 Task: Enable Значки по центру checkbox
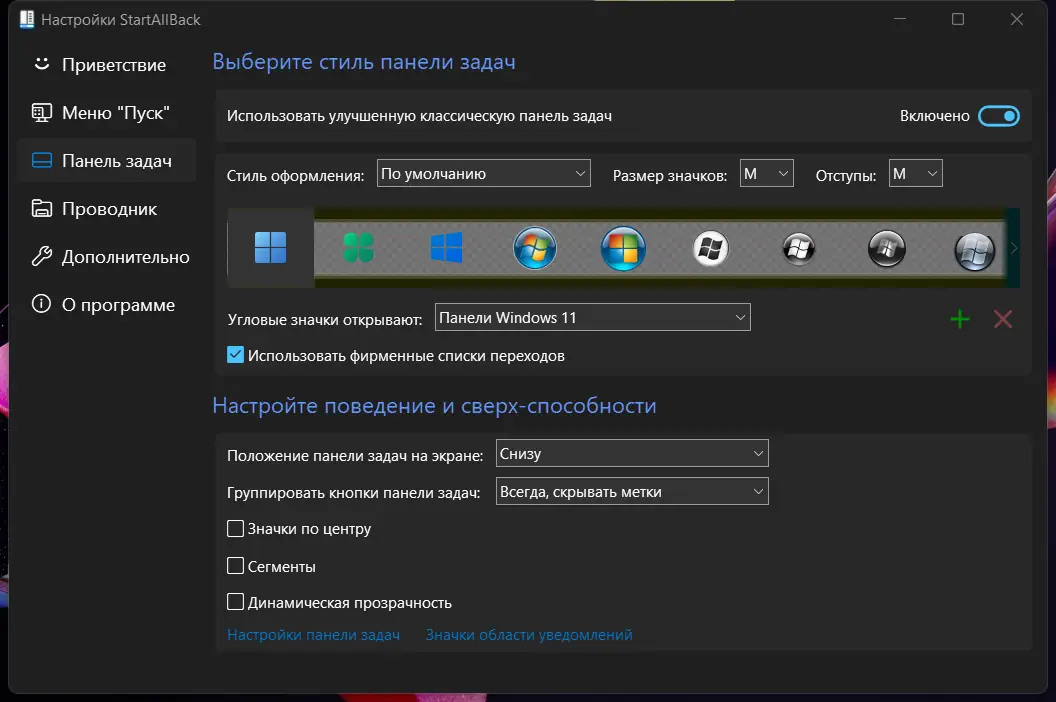pos(235,528)
